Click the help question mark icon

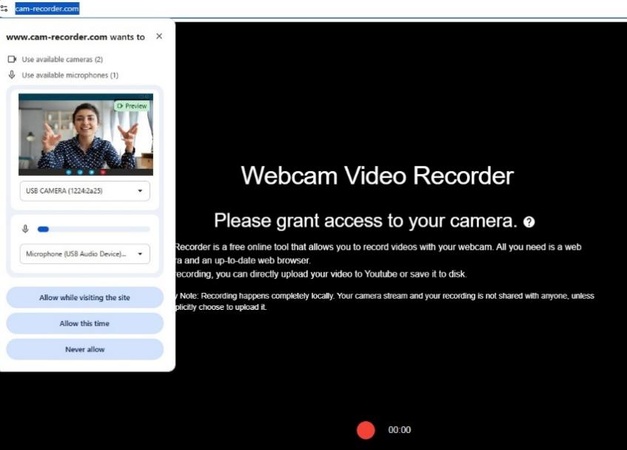coord(529,222)
